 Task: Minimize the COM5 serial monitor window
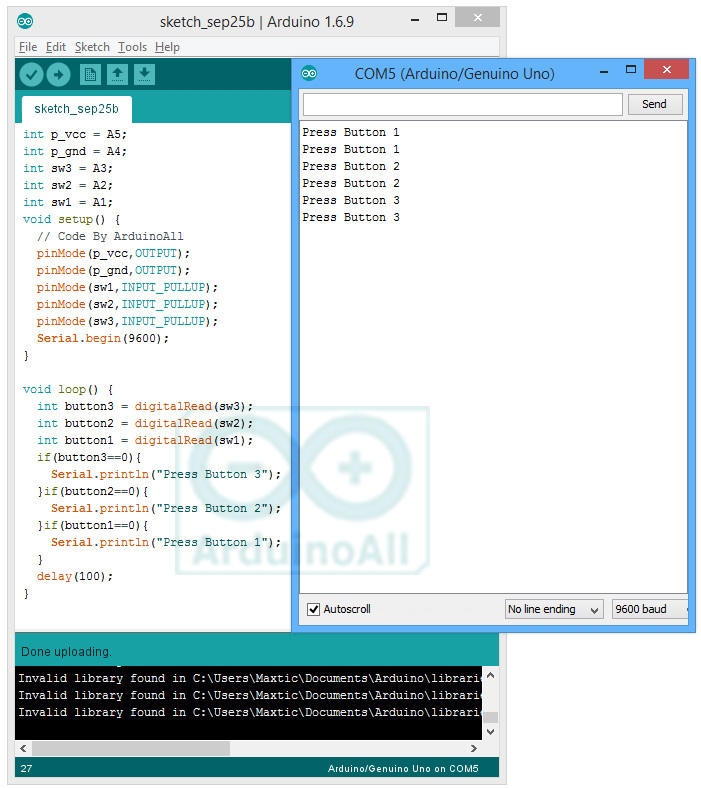click(x=604, y=71)
